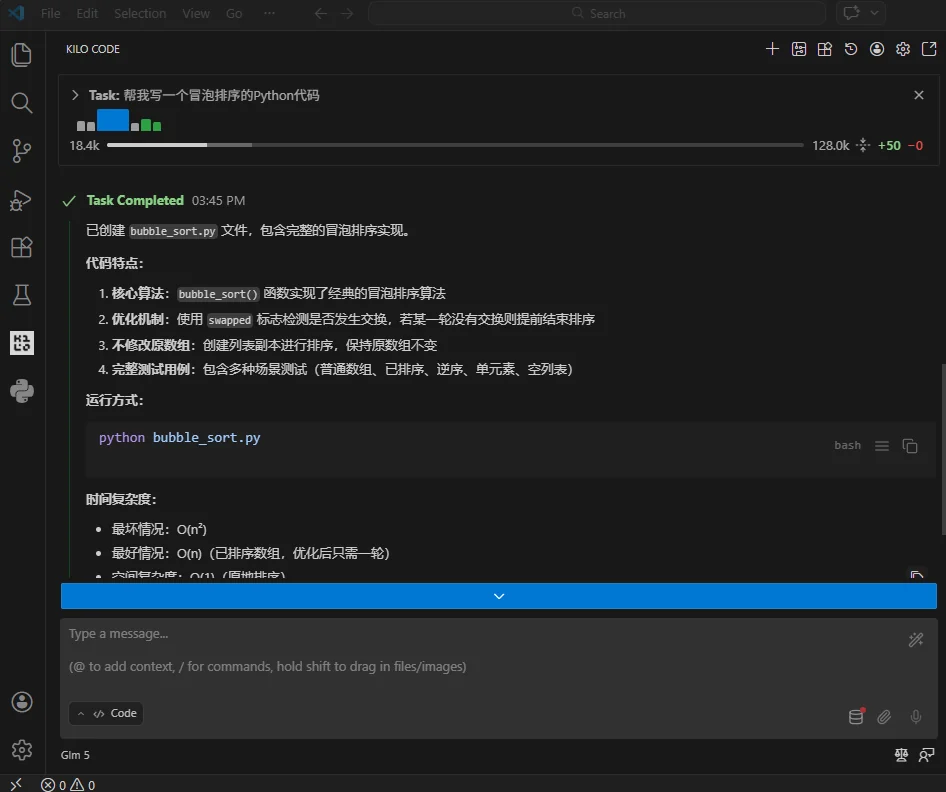Attach a file with paperclip icon
This screenshot has width=946, height=792.
(884, 717)
